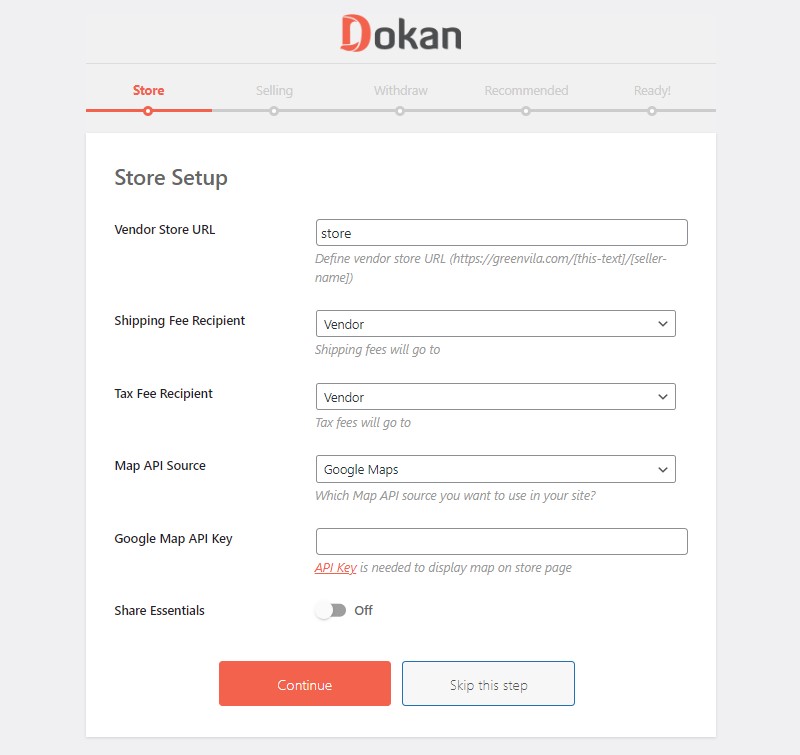Click the Store step circle marker
Viewport: 800px width, 755px height.
[148, 111]
